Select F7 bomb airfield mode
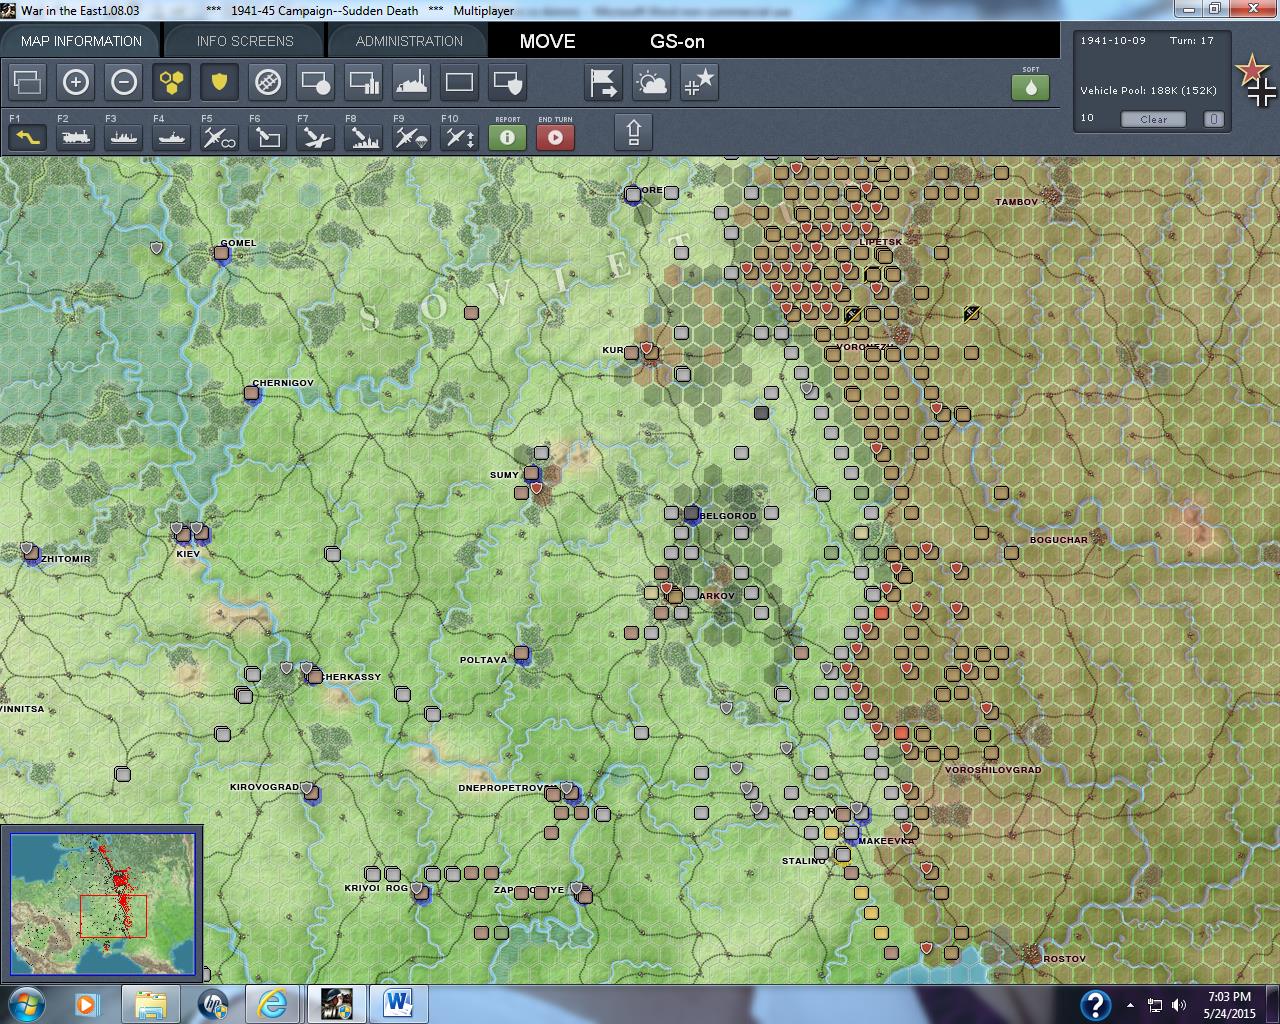This screenshot has width=1280, height=1024. point(315,135)
